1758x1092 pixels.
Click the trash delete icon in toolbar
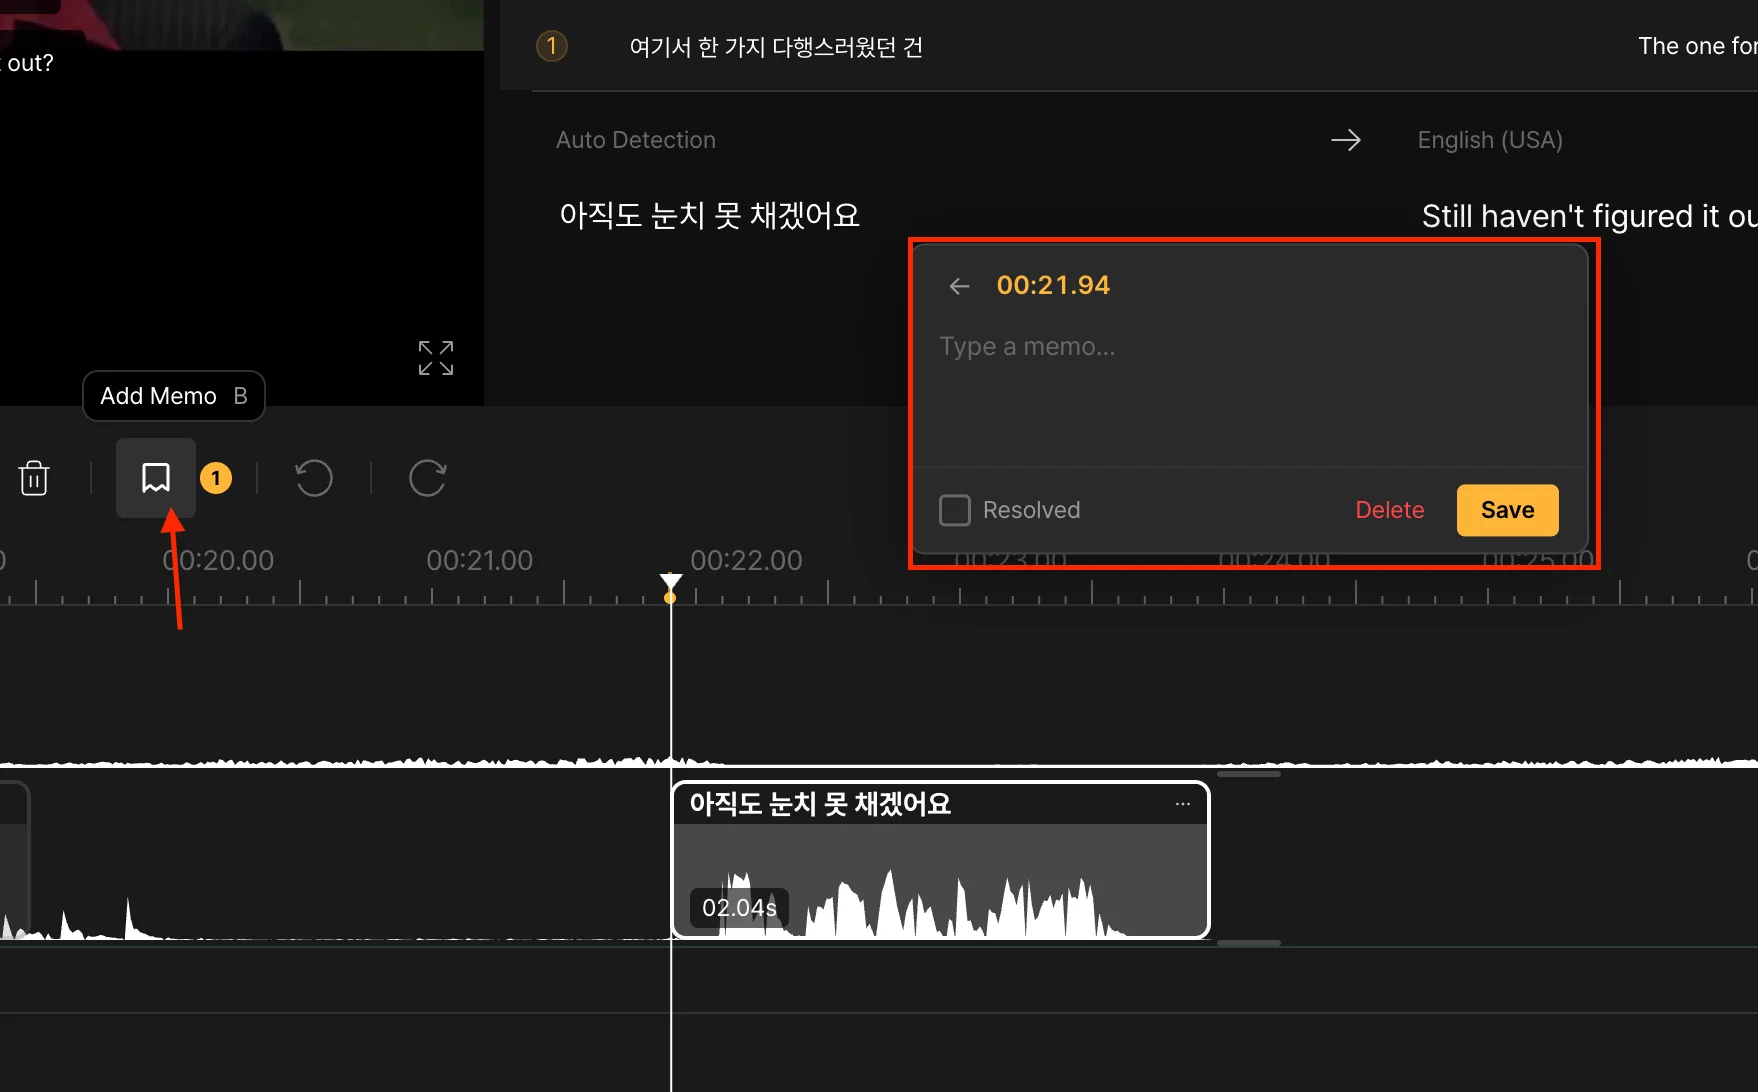[34, 478]
